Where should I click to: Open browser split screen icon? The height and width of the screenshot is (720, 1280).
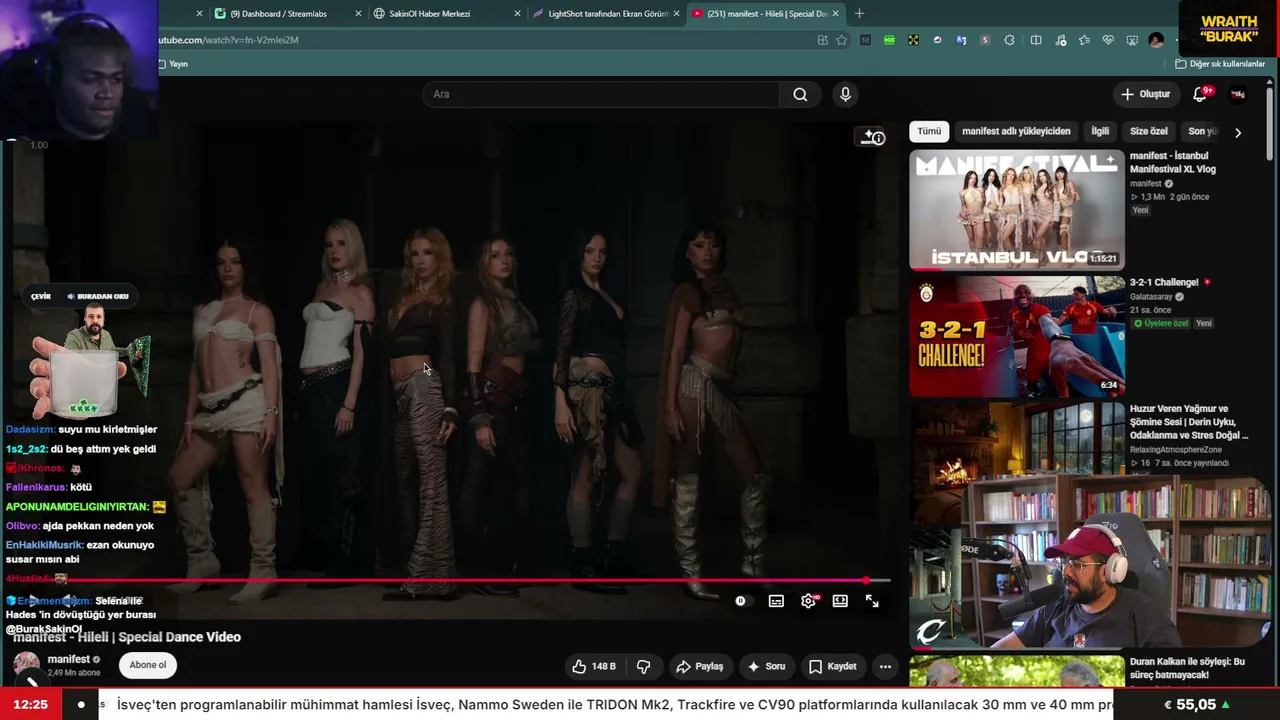click(x=1036, y=40)
